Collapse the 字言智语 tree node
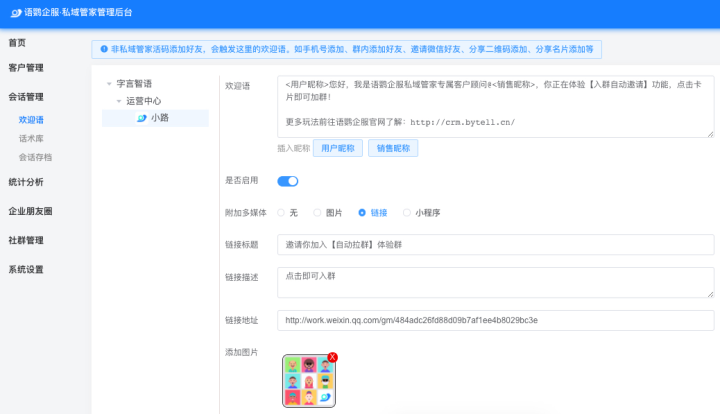 pyautogui.click(x=108, y=84)
